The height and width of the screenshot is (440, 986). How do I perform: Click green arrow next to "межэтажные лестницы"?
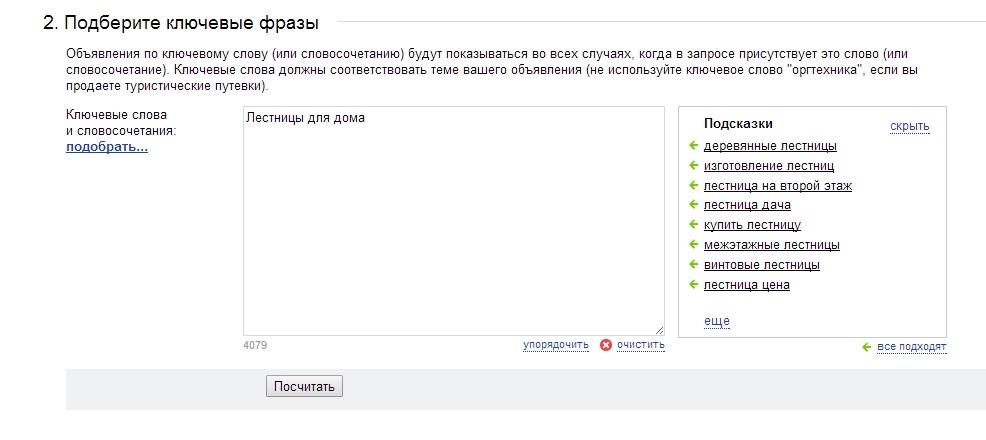click(694, 245)
